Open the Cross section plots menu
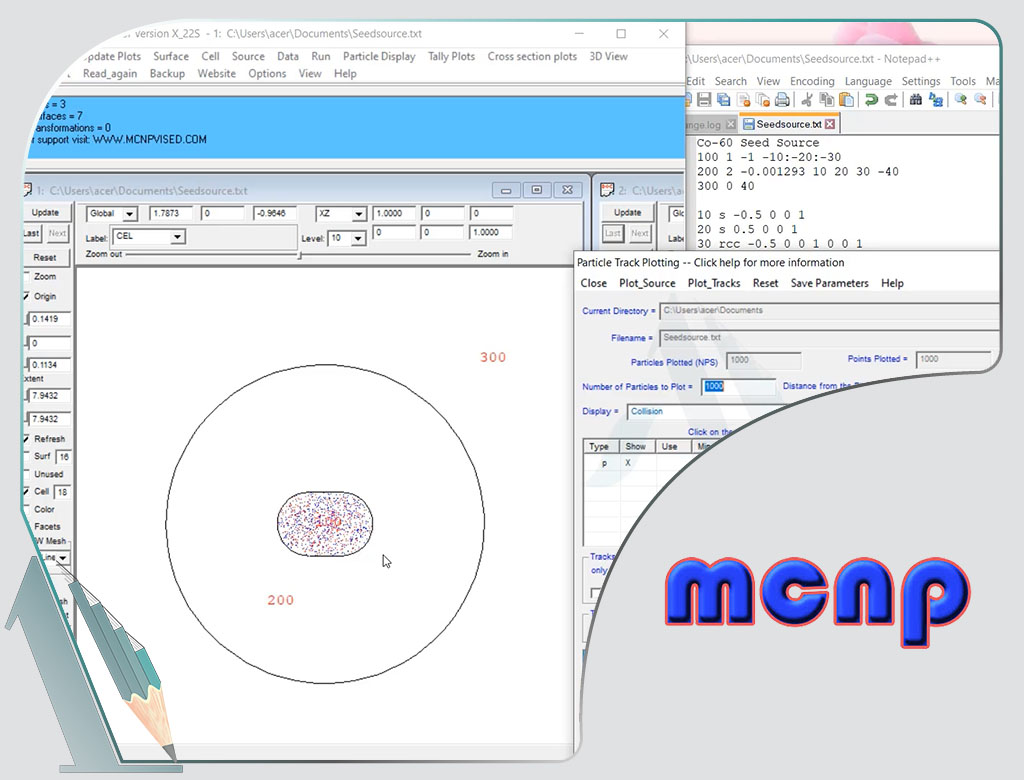 (x=532, y=57)
